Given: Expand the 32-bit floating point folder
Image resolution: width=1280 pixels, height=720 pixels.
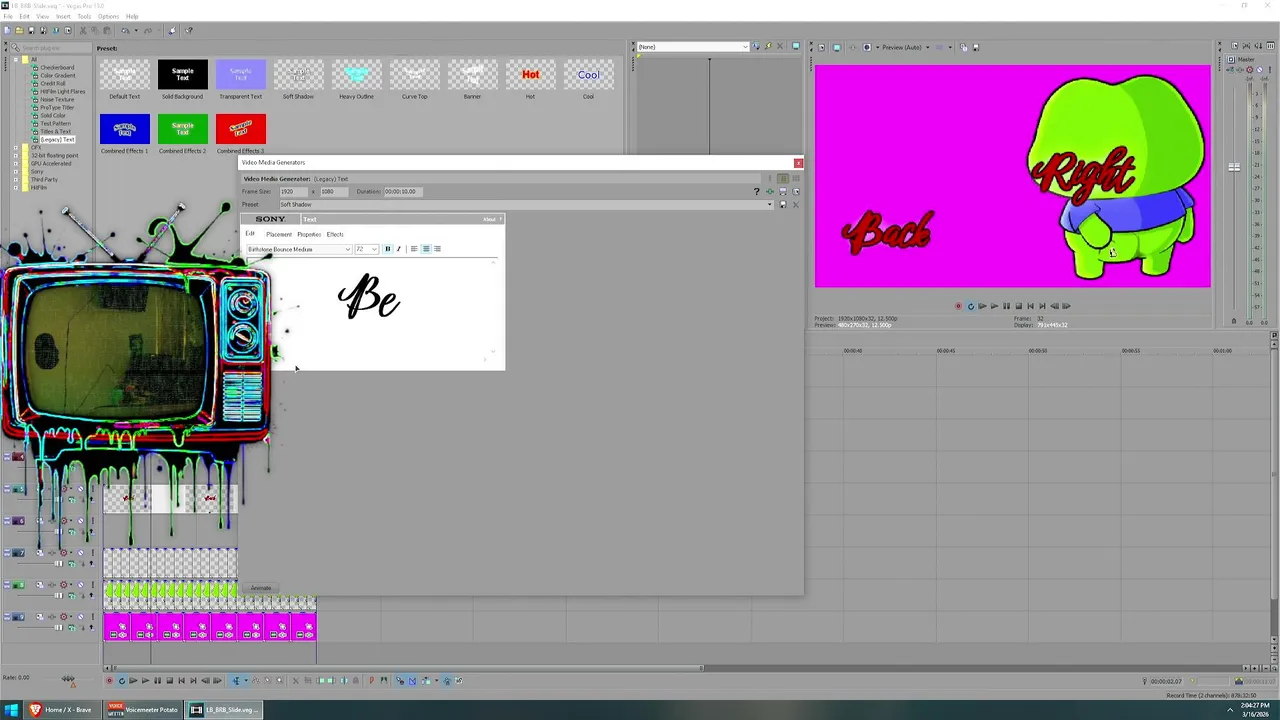Looking at the screenshot, I should [x=15, y=155].
